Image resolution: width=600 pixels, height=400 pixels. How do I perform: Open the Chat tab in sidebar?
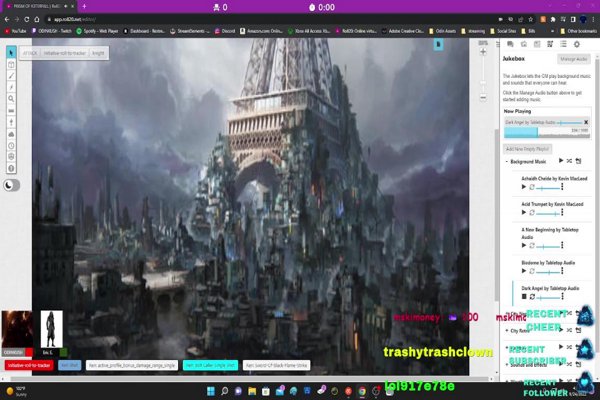pos(510,44)
